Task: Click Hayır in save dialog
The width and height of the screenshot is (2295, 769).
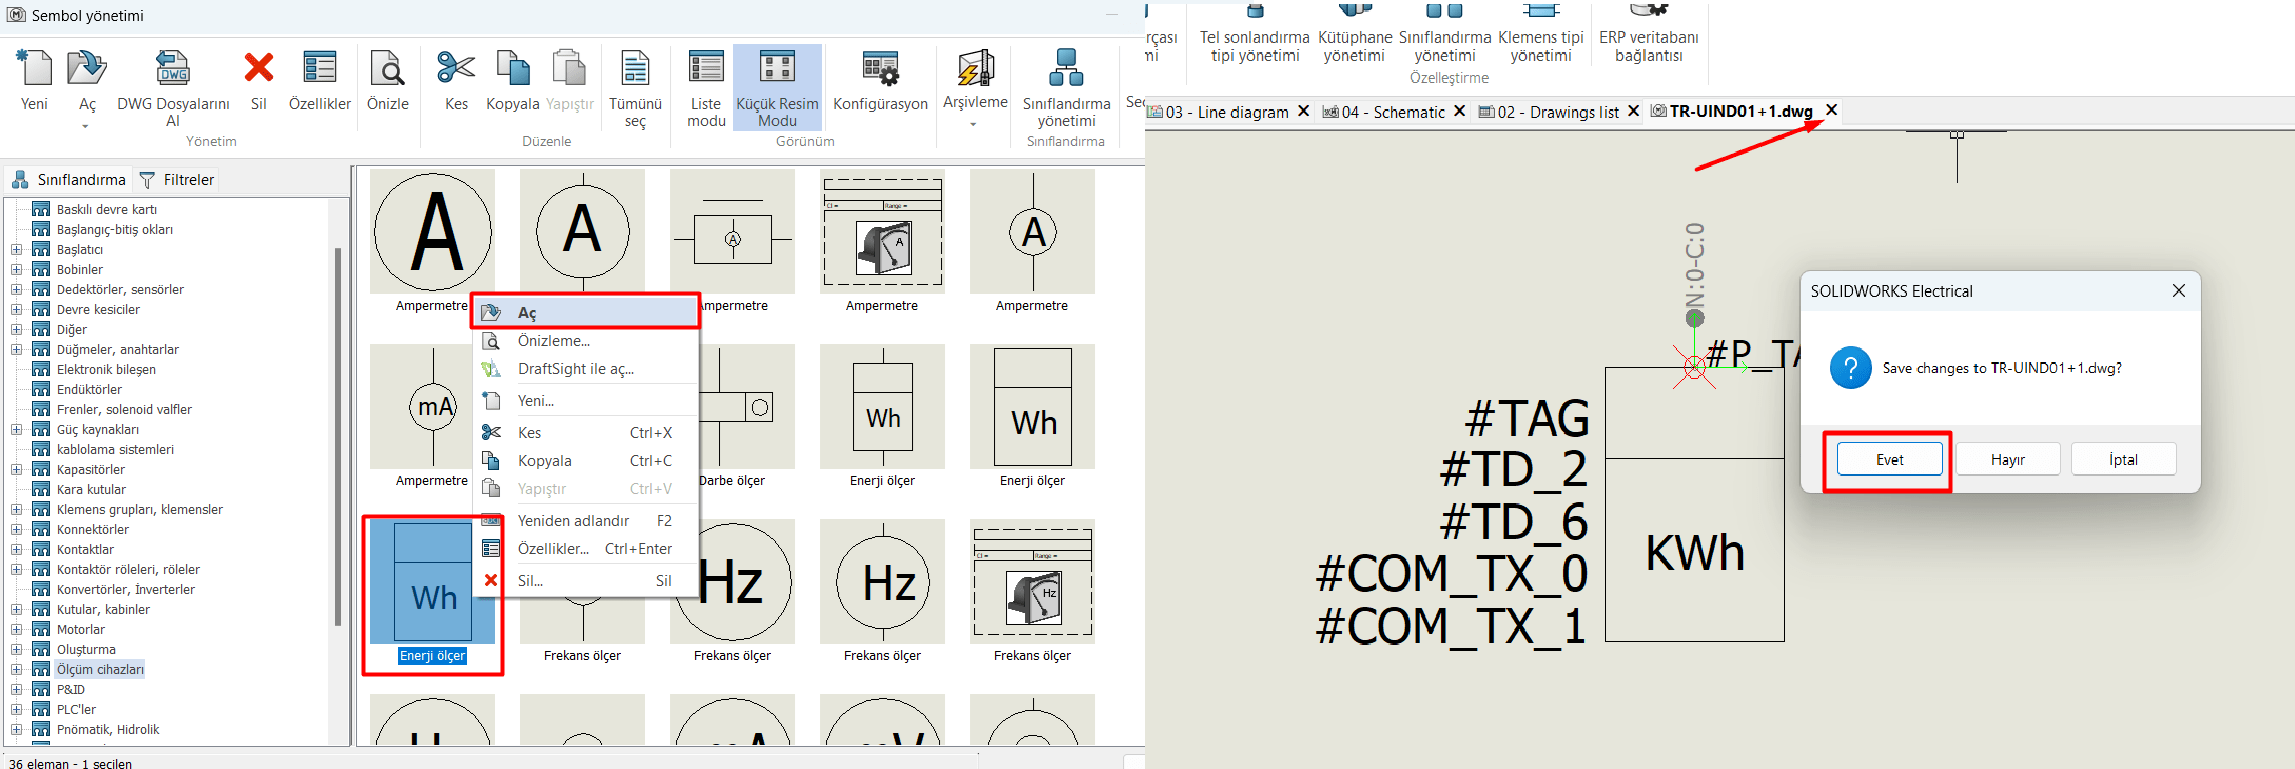Action: tap(2007, 459)
